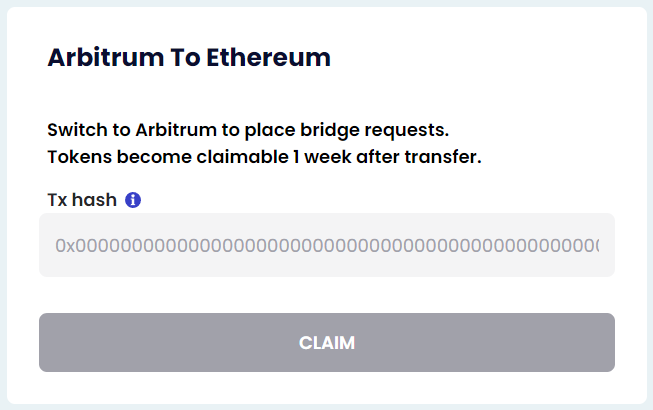Click the word Ethereum in the title
This screenshot has height=410, width=653.
point(269,57)
